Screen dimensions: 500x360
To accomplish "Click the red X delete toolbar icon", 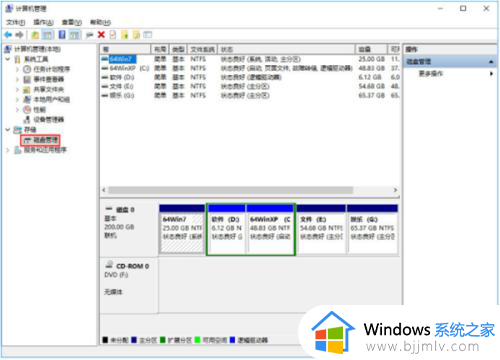I will tap(101, 35).
